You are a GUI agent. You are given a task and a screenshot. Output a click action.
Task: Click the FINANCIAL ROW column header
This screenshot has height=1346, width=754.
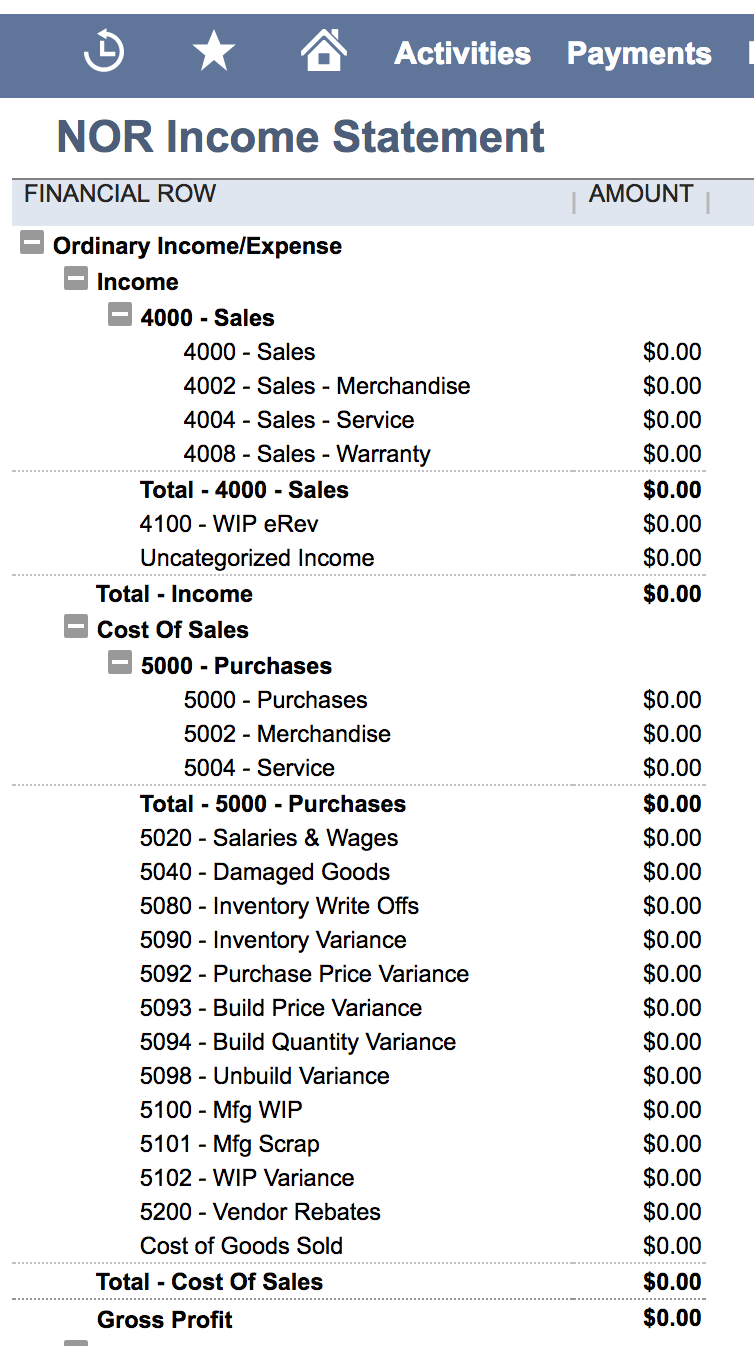click(120, 194)
